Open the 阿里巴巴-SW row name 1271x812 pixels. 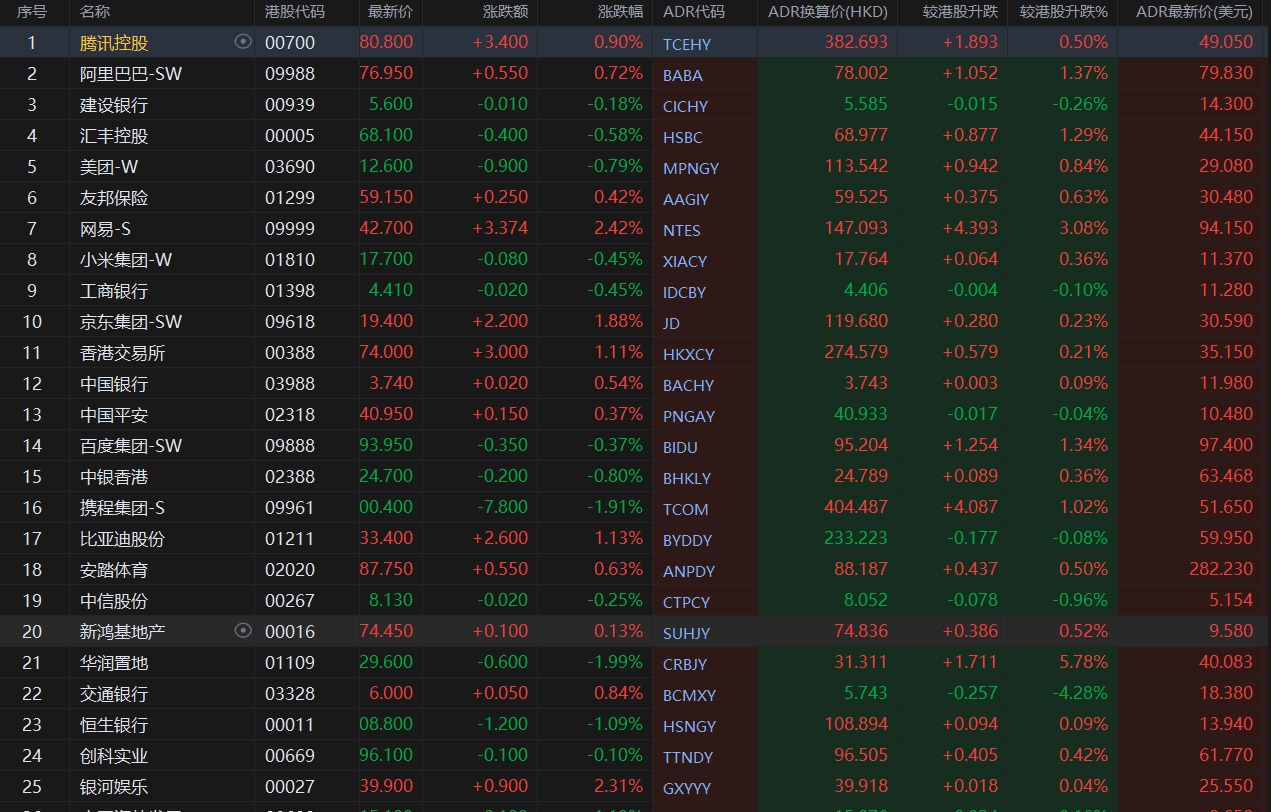[x=131, y=74]
